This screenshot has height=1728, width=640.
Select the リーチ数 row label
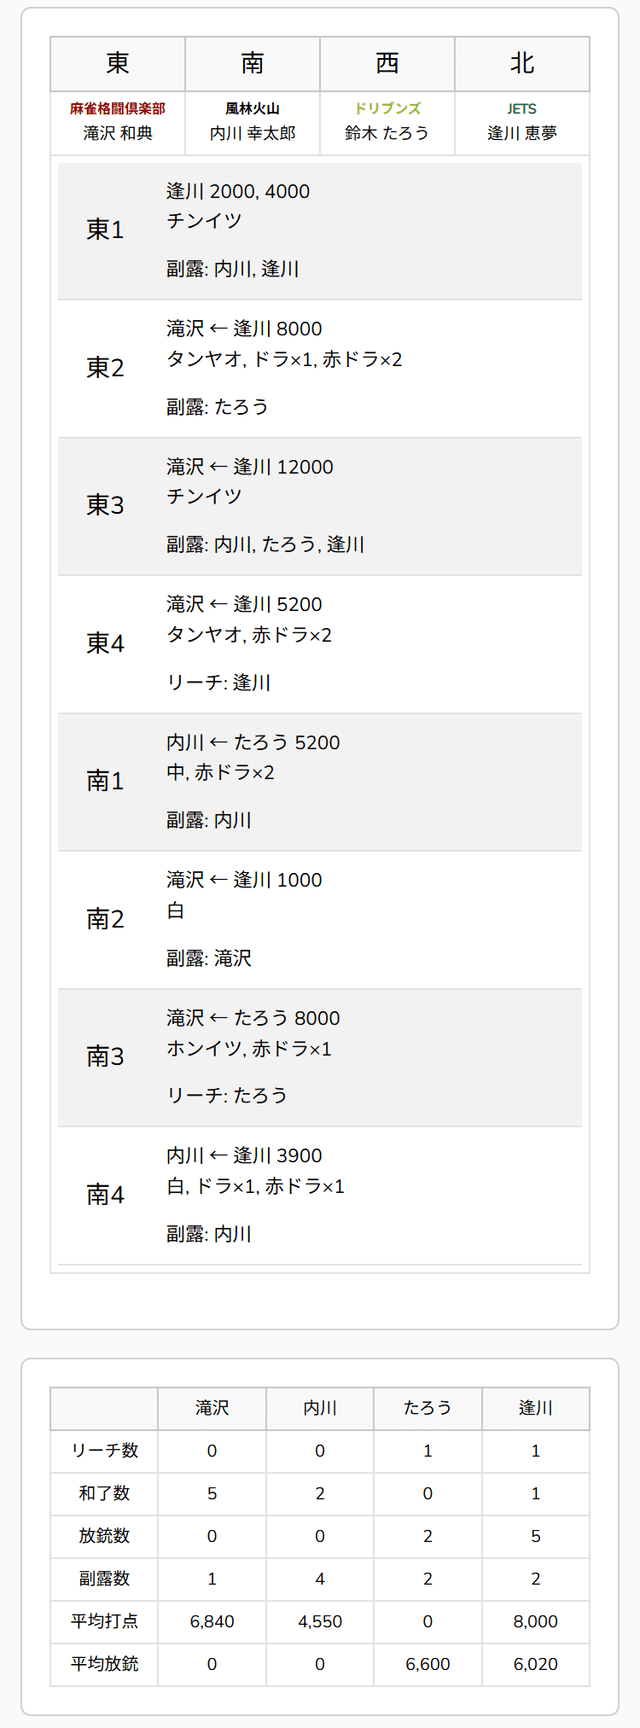(104, 1451)
